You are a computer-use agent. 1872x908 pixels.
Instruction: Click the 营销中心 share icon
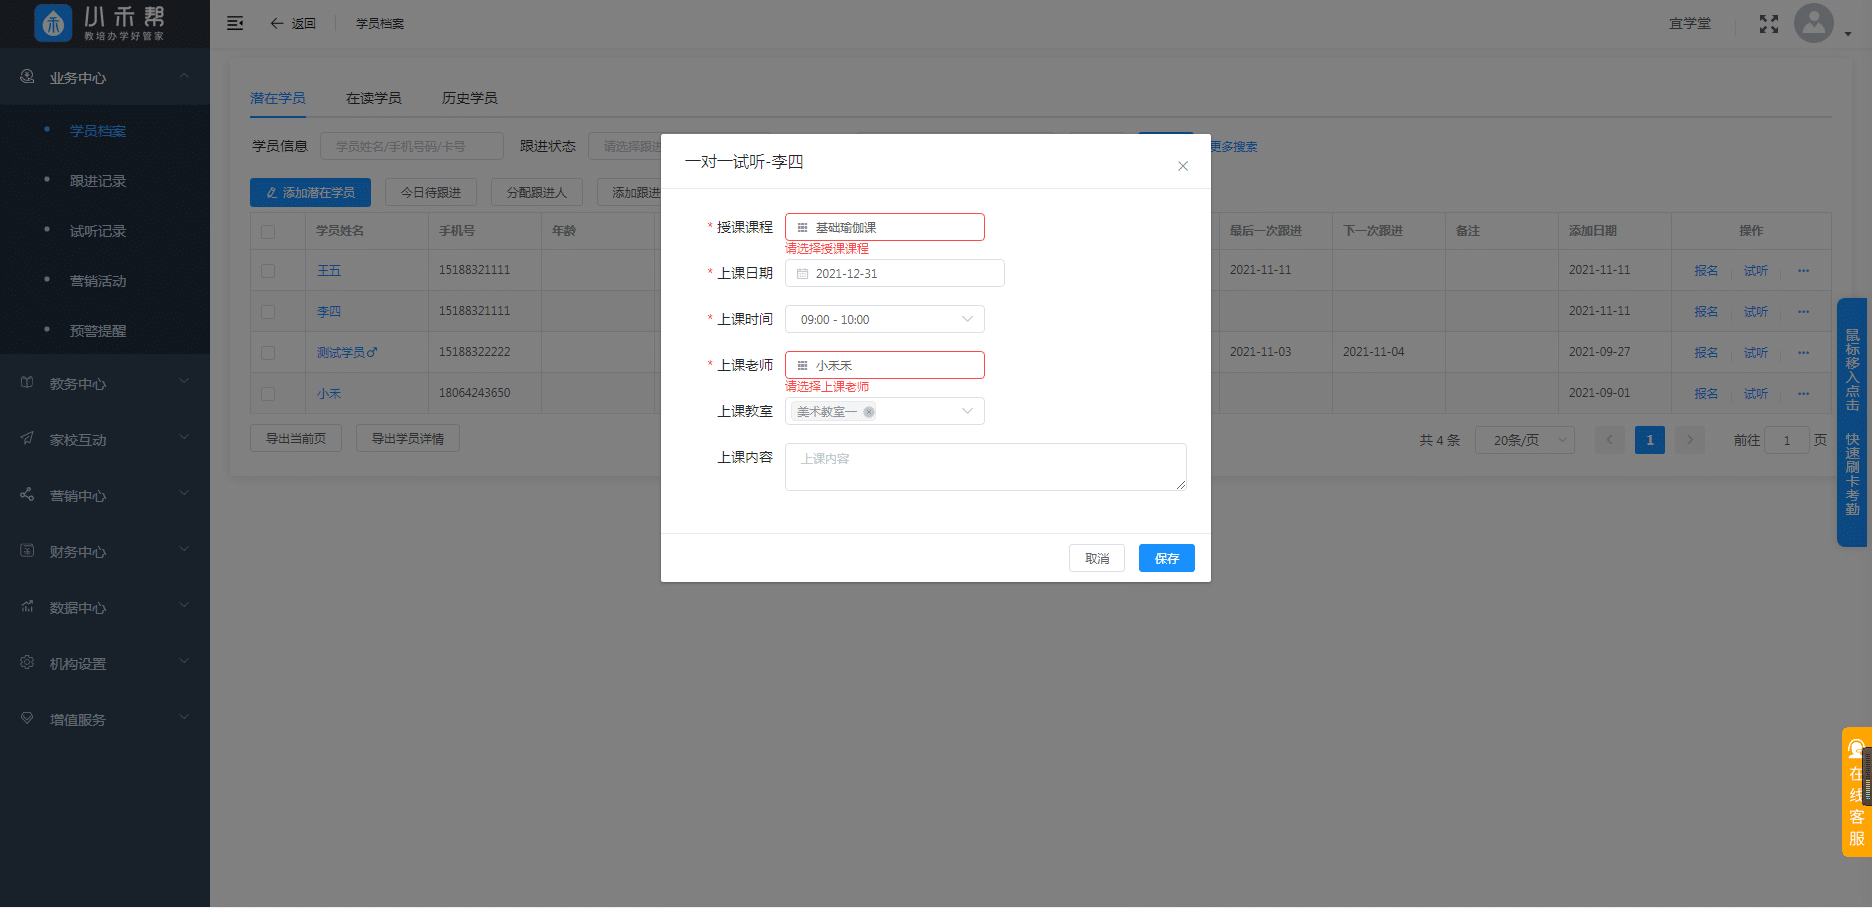tap(27, 495)
